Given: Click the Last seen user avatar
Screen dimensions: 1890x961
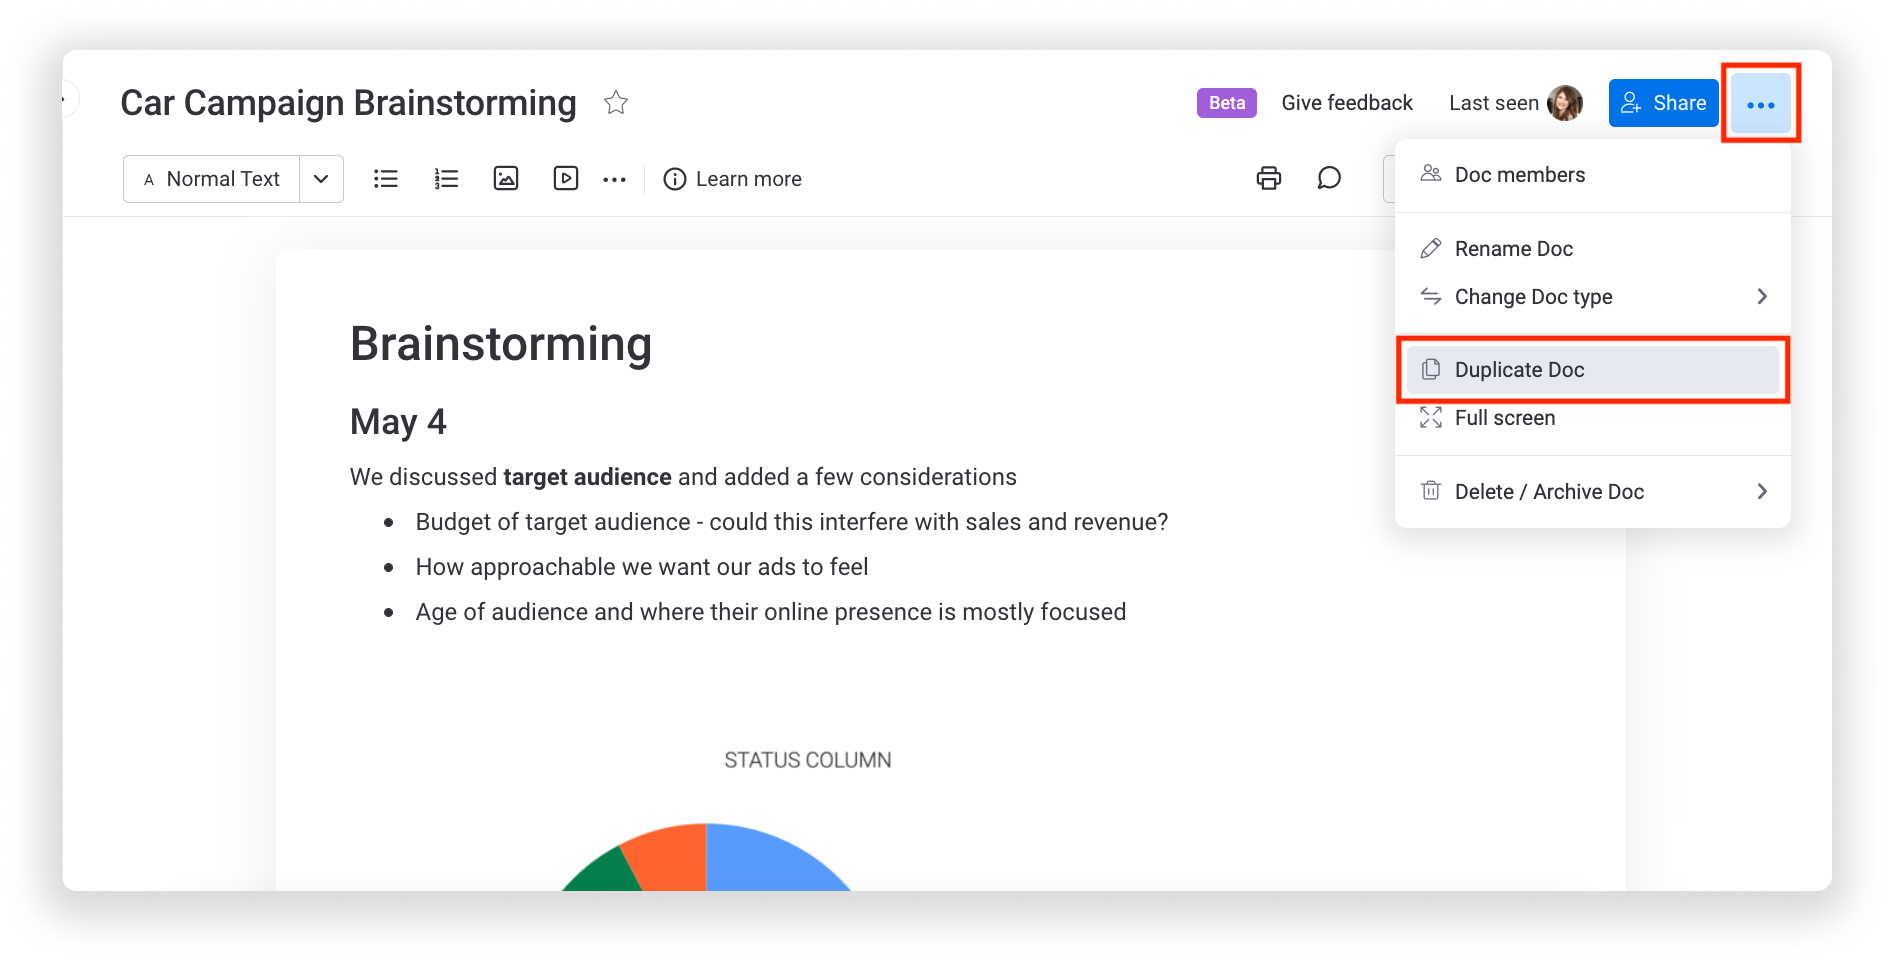Looking at the screenshot, I should pos(1564,103).
